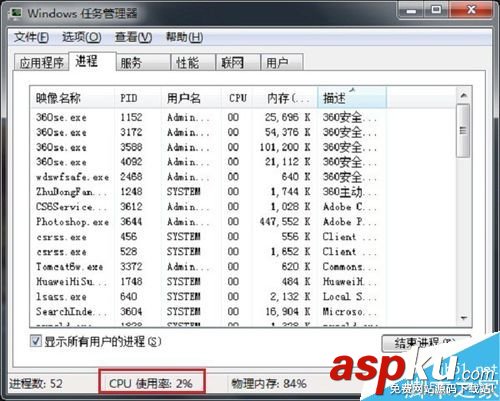Click PID value 3644
This screenshot has width=500, height=401.
point(131,222)
